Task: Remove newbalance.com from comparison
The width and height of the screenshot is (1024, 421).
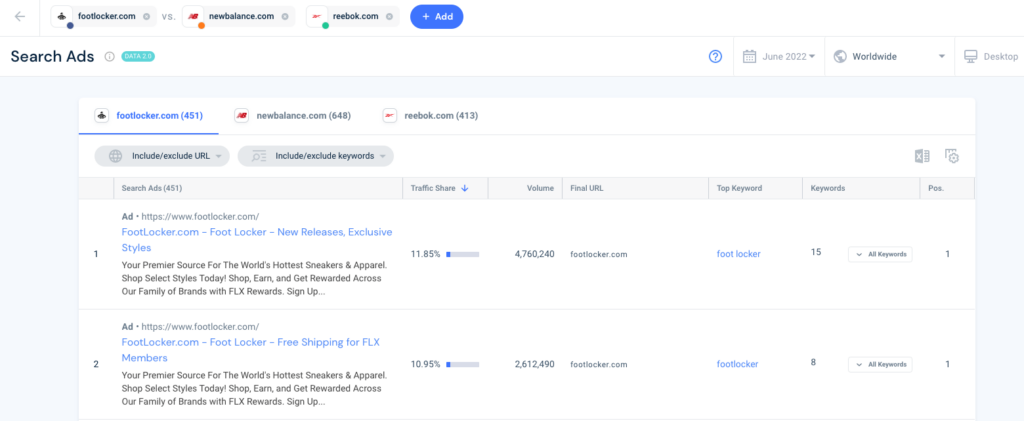Action: (x=285, y=17)
